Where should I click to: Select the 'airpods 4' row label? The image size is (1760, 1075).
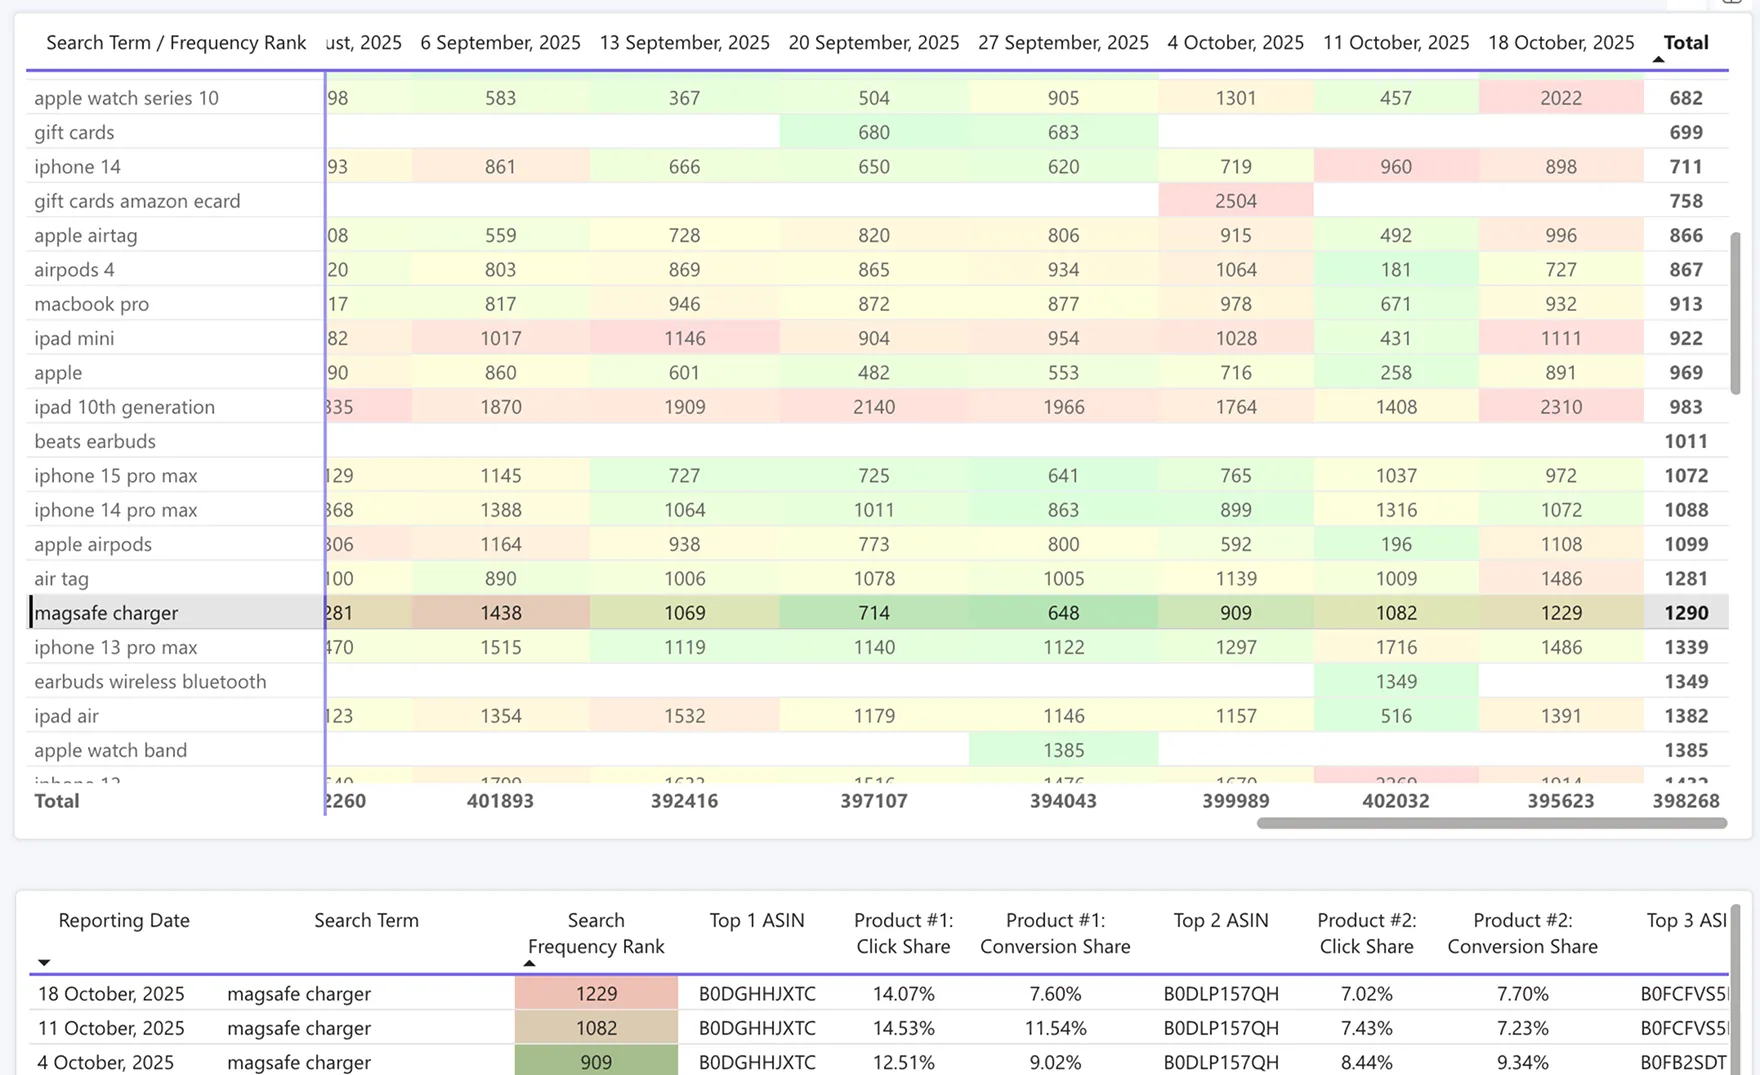pos(74,269)
